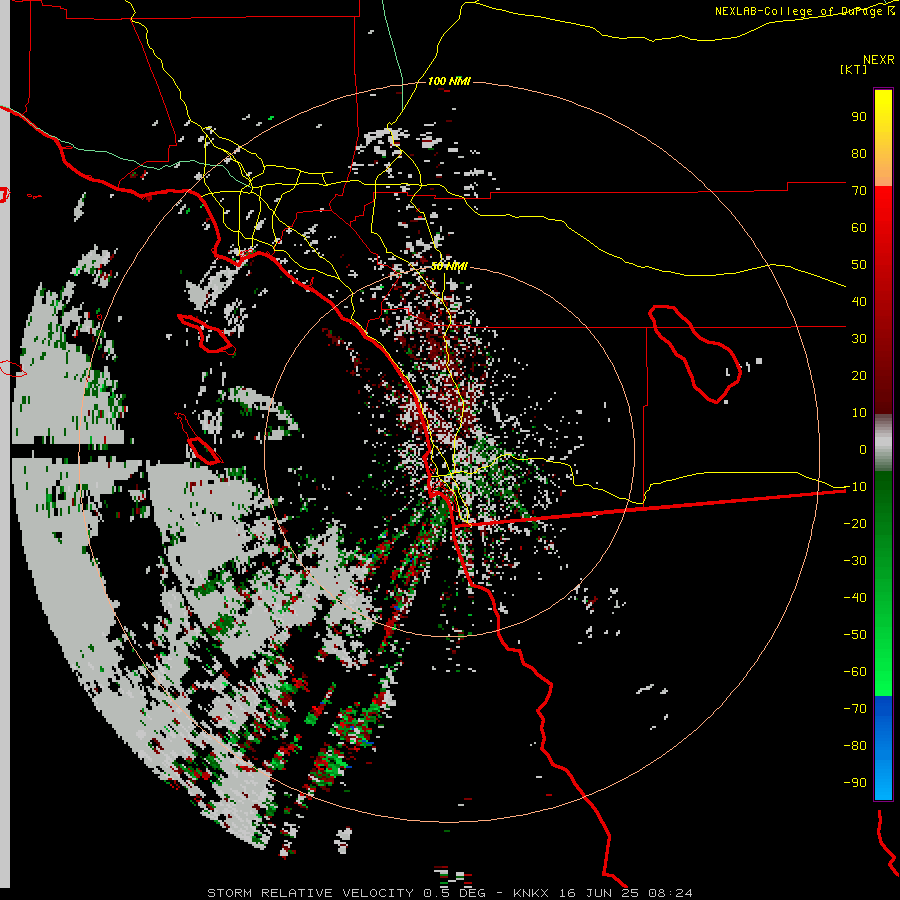Click the 50 value on the velocity scale
900x900 pixels.
859,265
